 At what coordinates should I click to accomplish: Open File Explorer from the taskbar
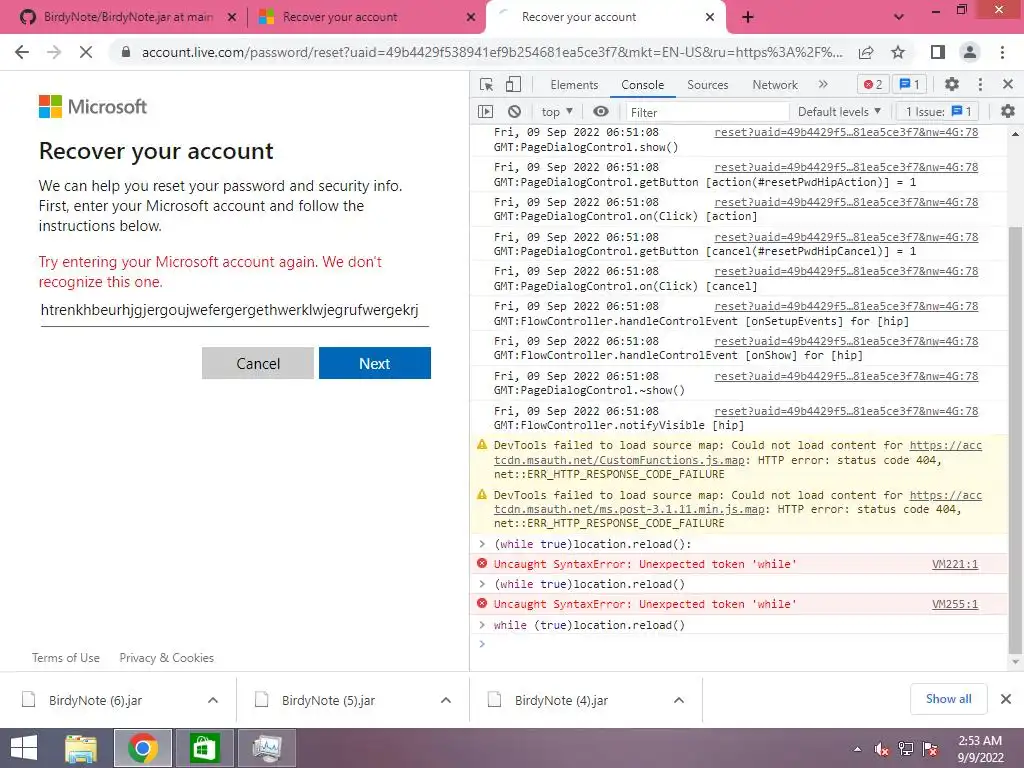[81, 748]
